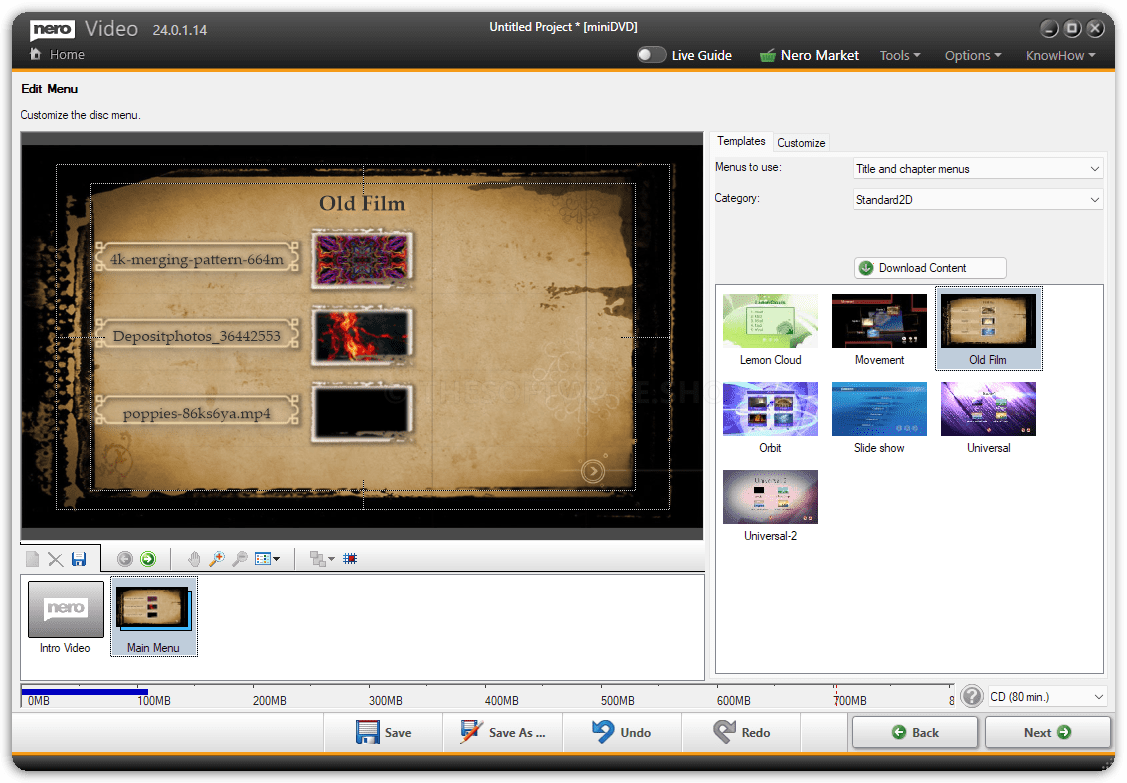Viewport: 1127px width, 783px height.
Task: Select the poppies-86ks6ya.mp4 menu button
Action: 197,413
